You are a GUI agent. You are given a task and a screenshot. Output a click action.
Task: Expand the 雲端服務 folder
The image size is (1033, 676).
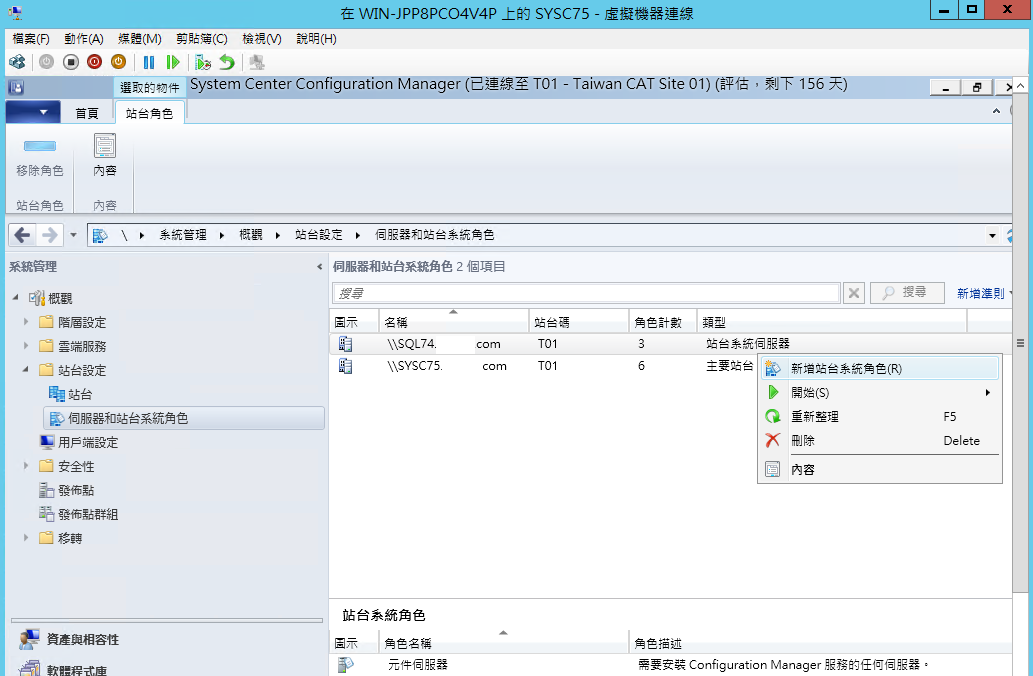coord(26,345)
